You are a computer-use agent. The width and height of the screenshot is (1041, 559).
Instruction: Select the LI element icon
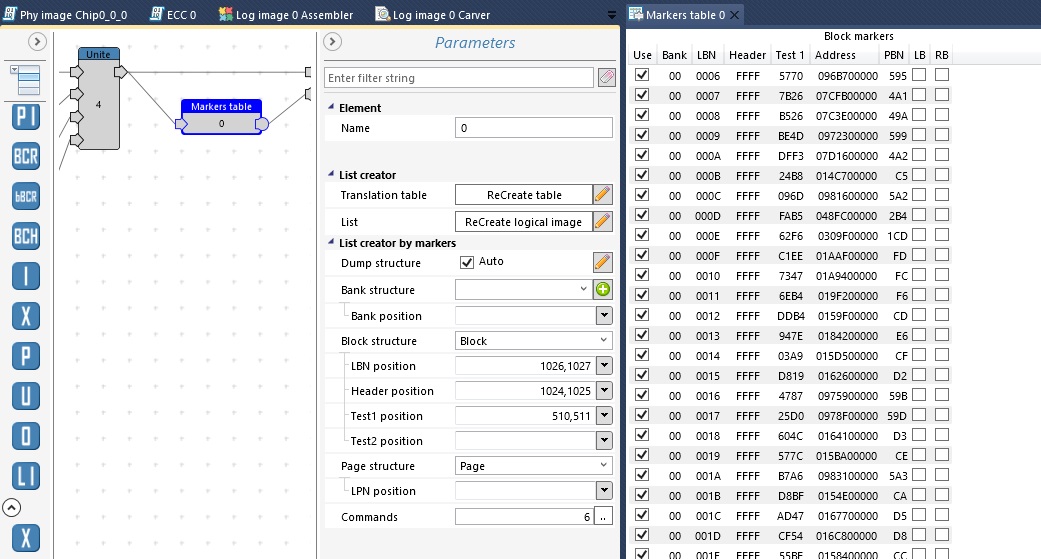click(x=26, y=476)
